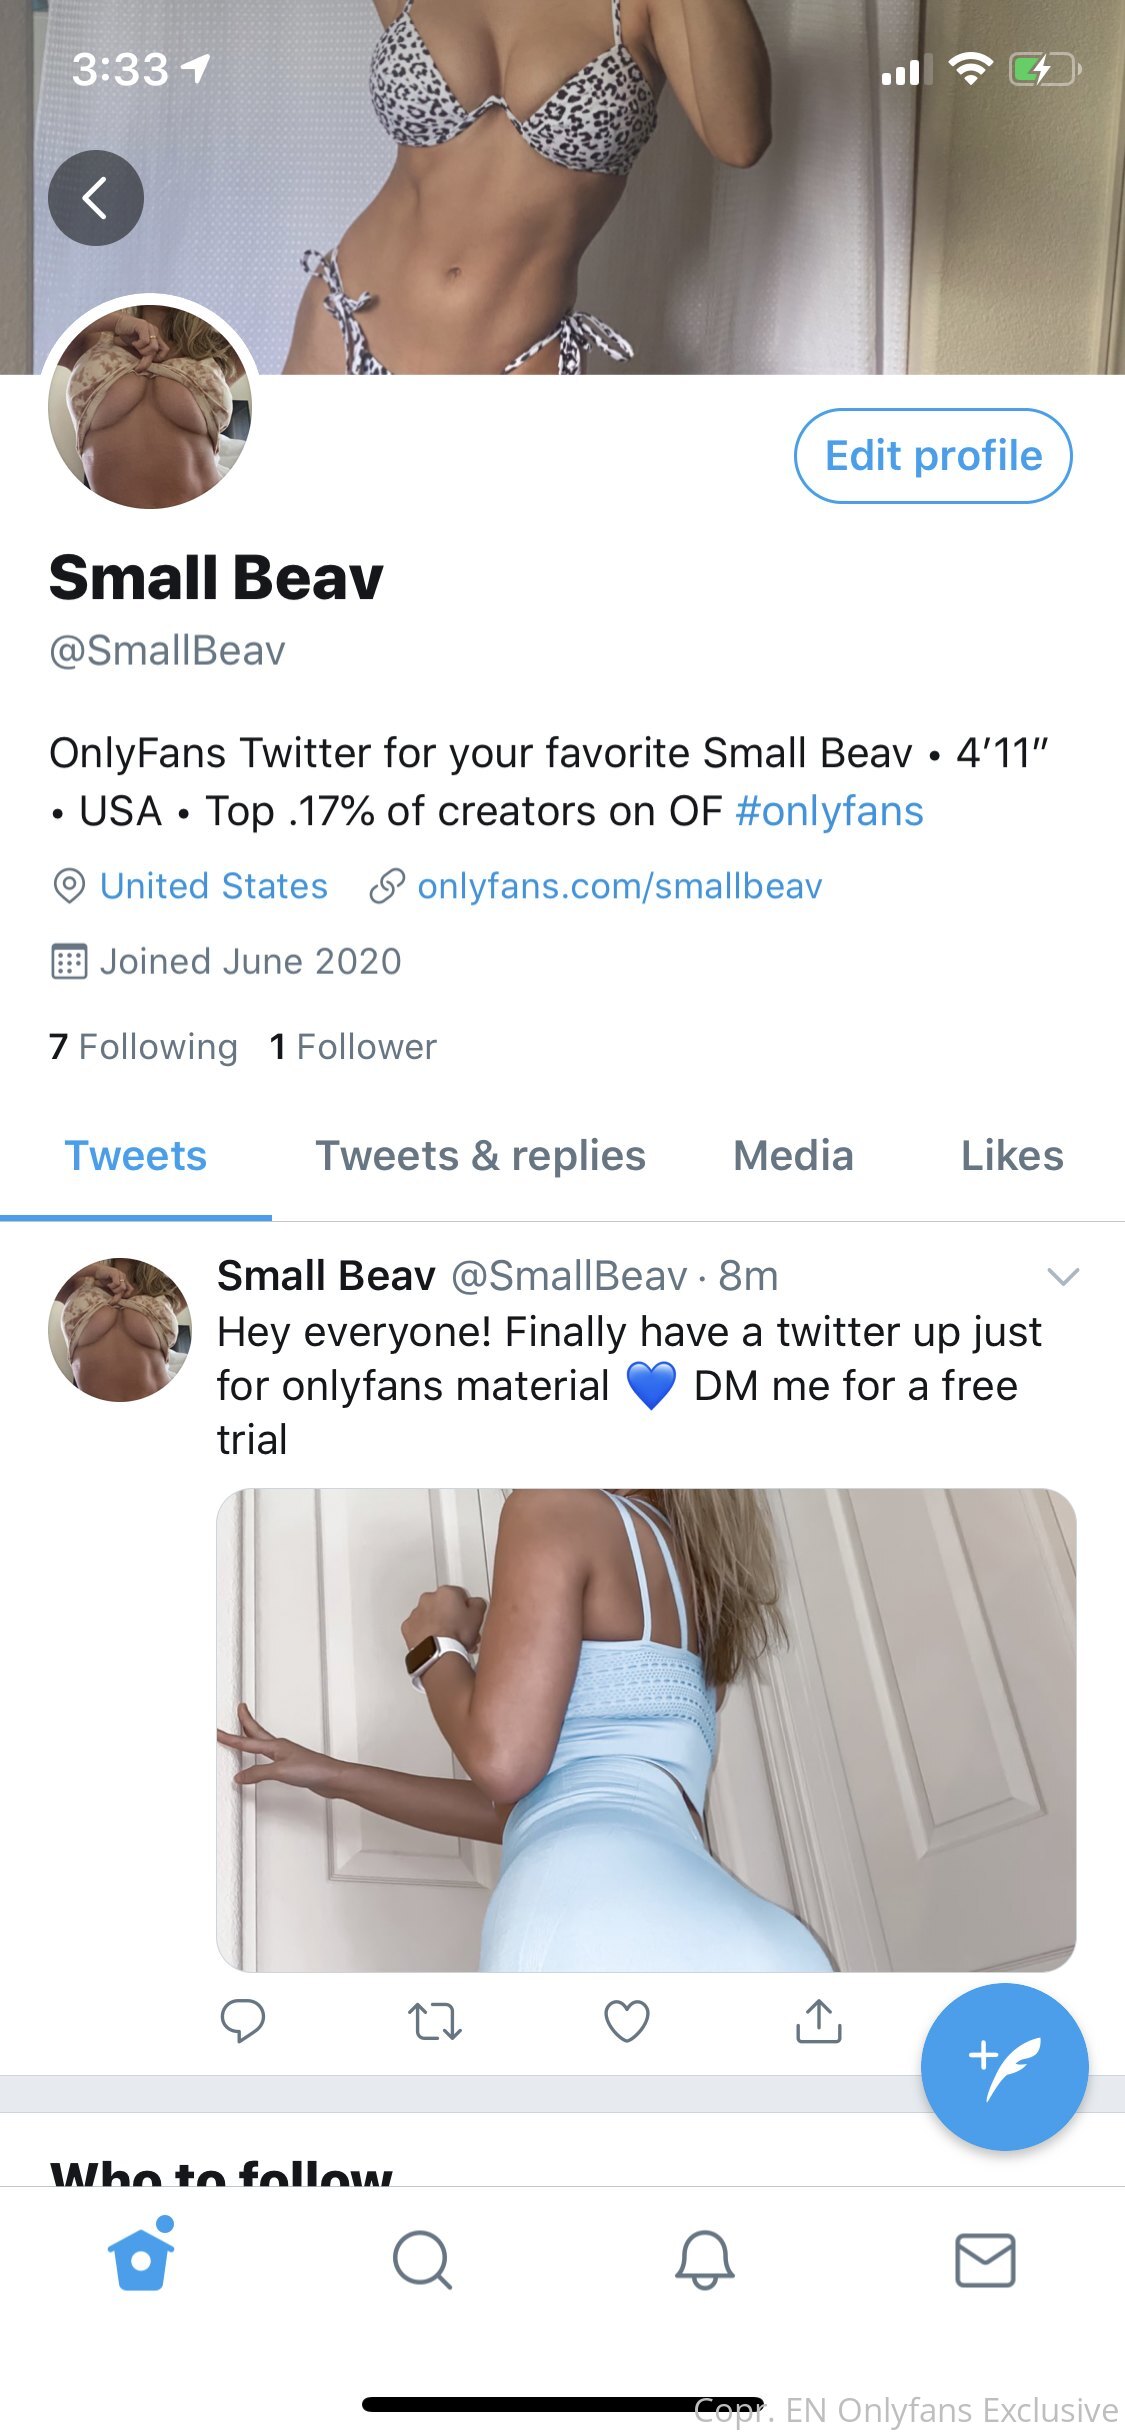Screen dimensions: 1125x2436
Task: Like the tweet with heart icon
Action: pos(627,2021)
